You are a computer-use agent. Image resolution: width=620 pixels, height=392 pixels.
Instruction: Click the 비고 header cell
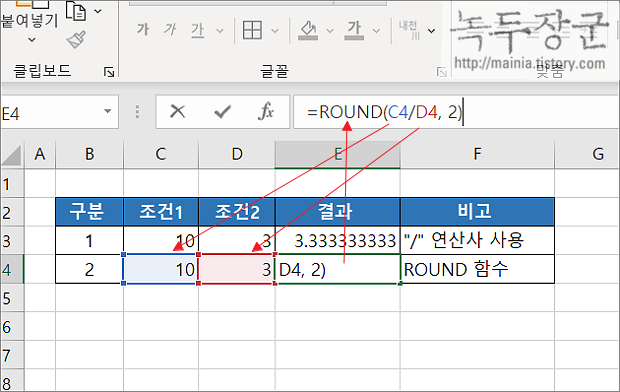pos(477,212)
